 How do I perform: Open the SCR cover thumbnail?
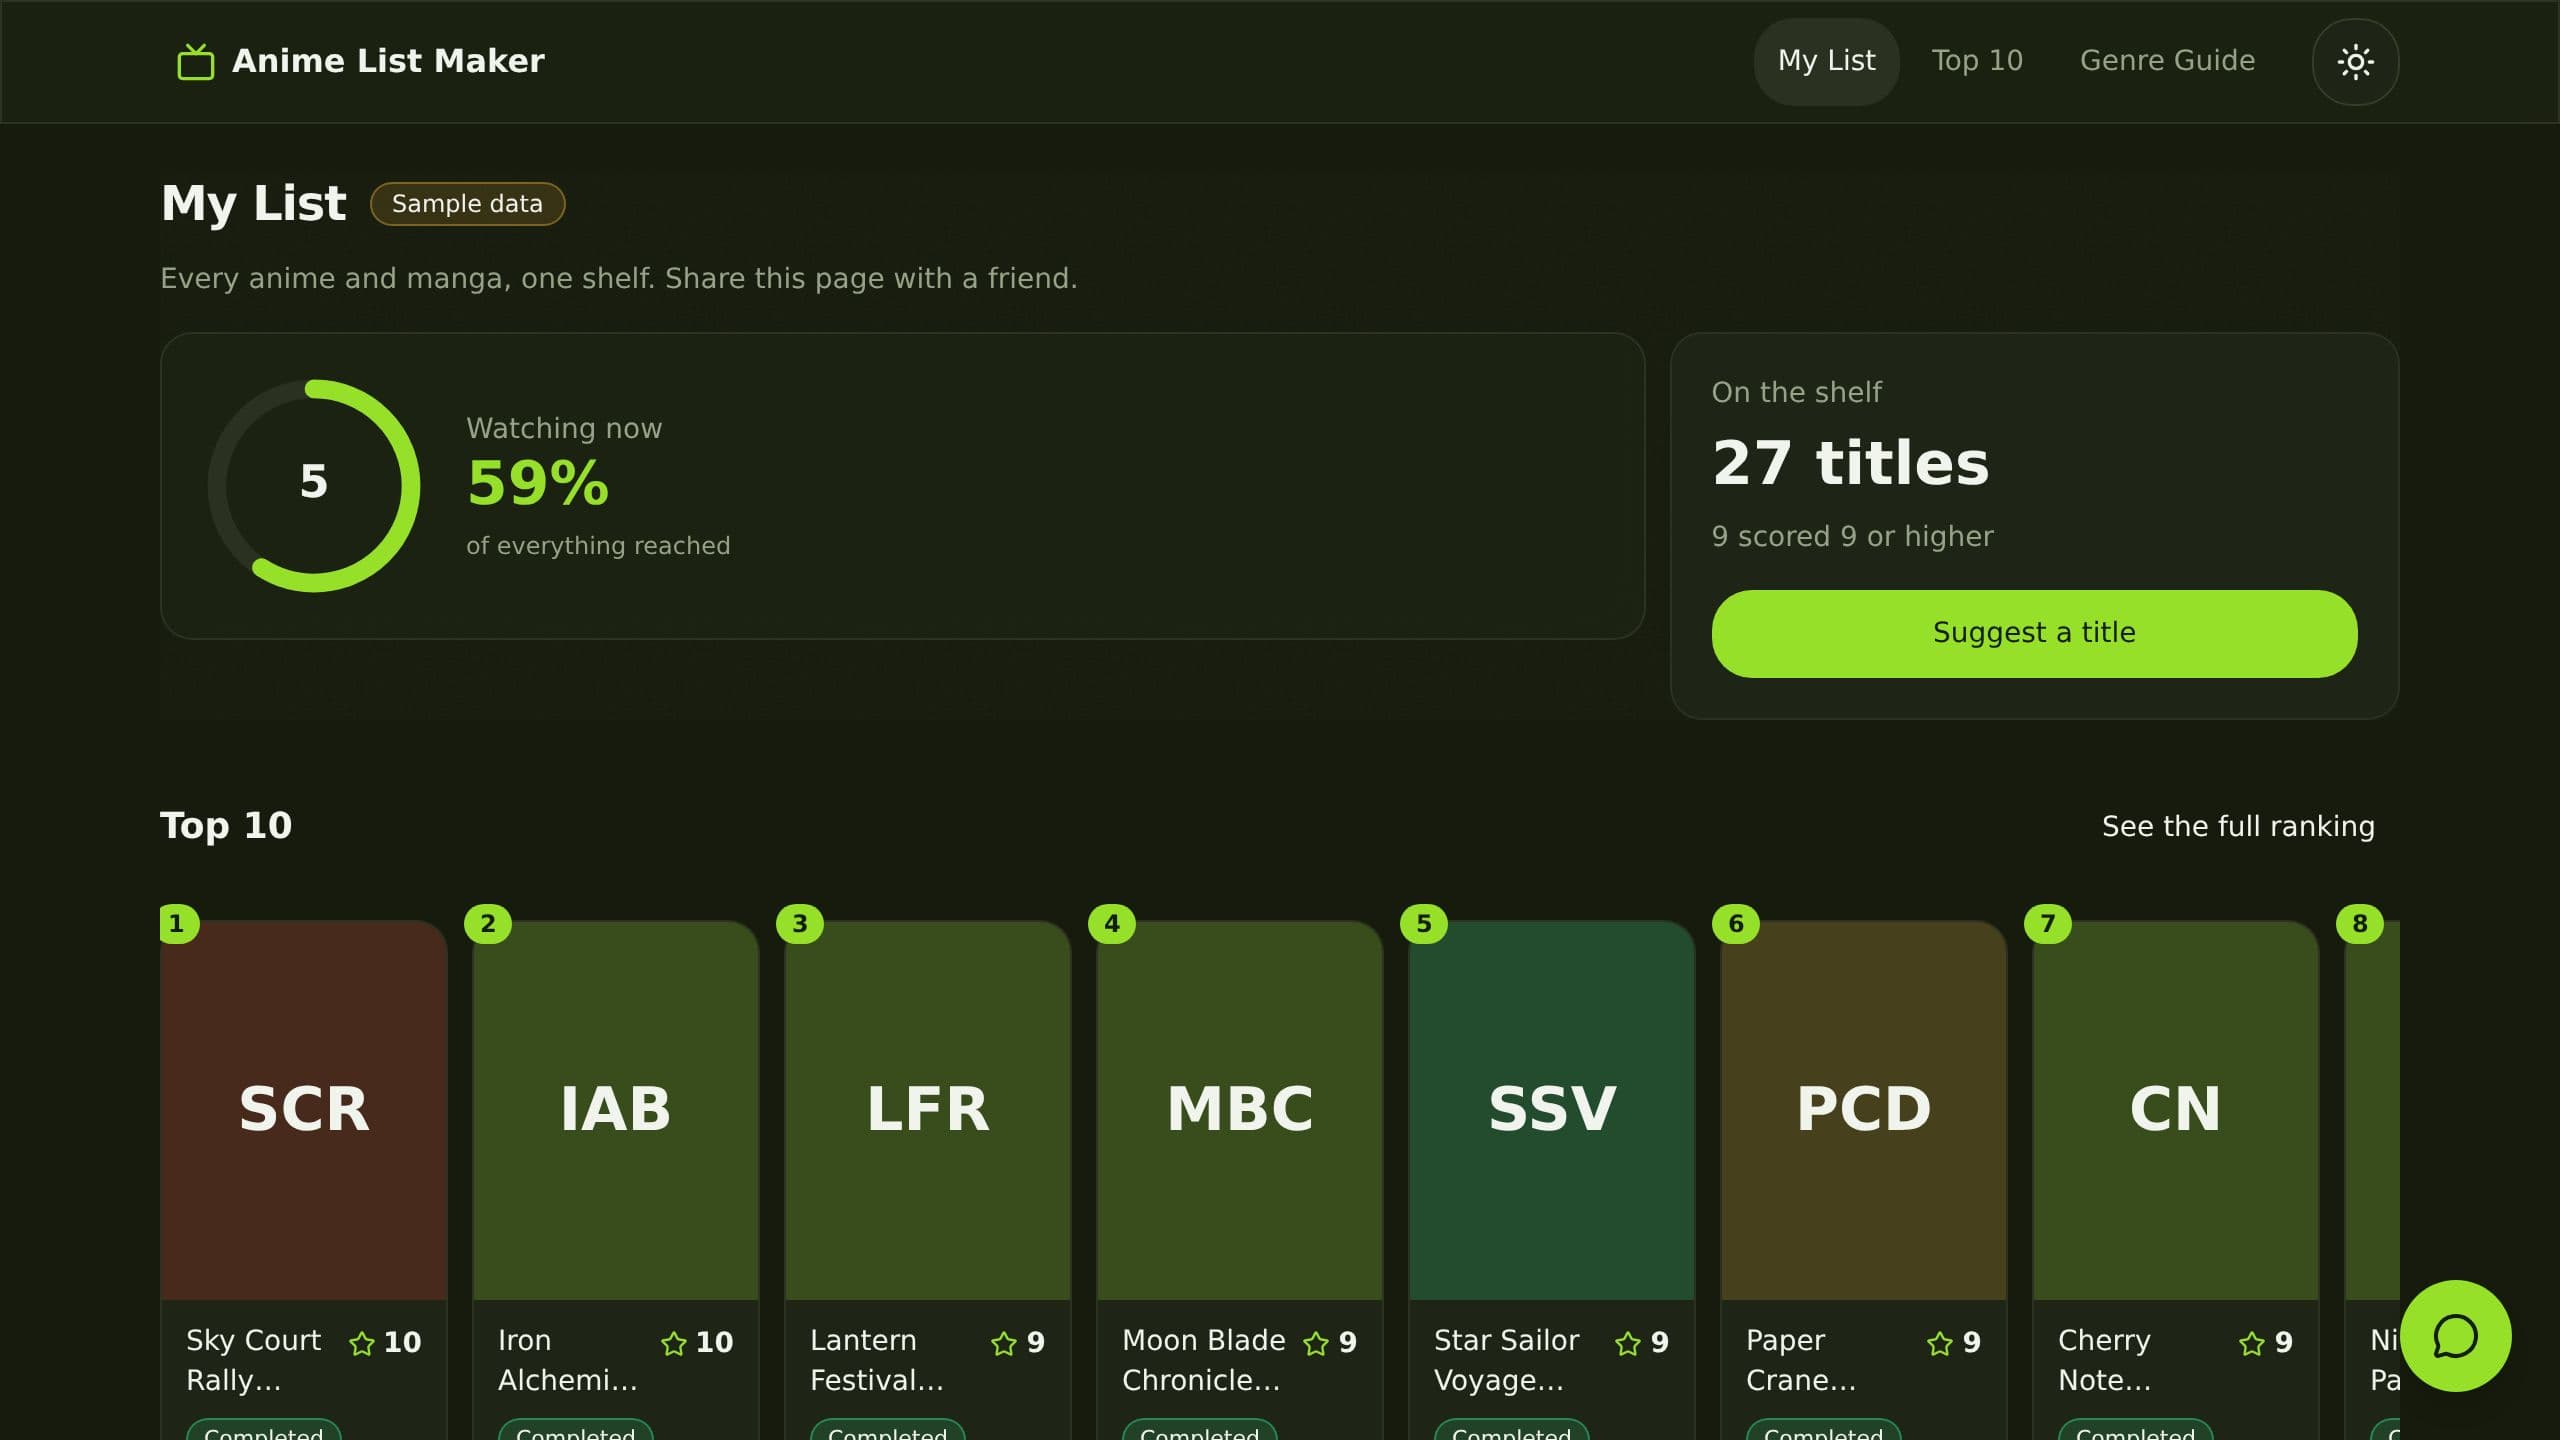pos(304,1110)
